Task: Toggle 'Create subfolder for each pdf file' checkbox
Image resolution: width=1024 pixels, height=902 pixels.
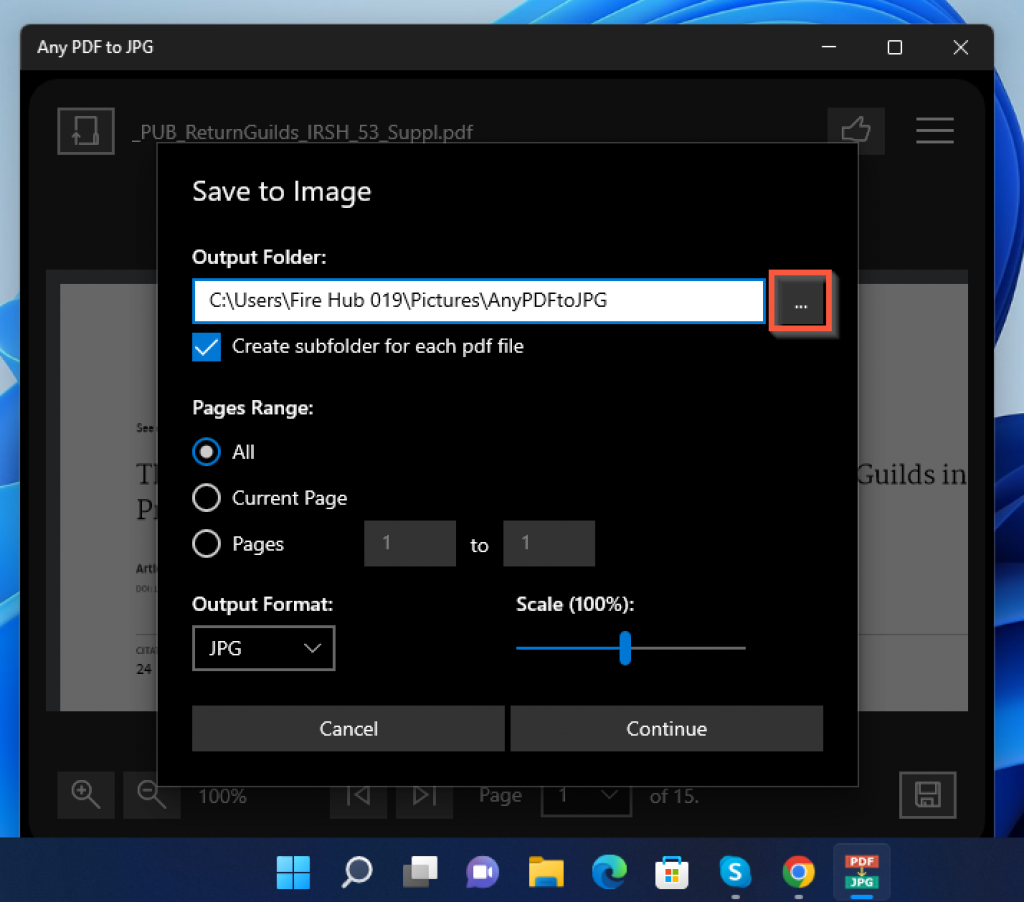Action: tap(206, 347)
